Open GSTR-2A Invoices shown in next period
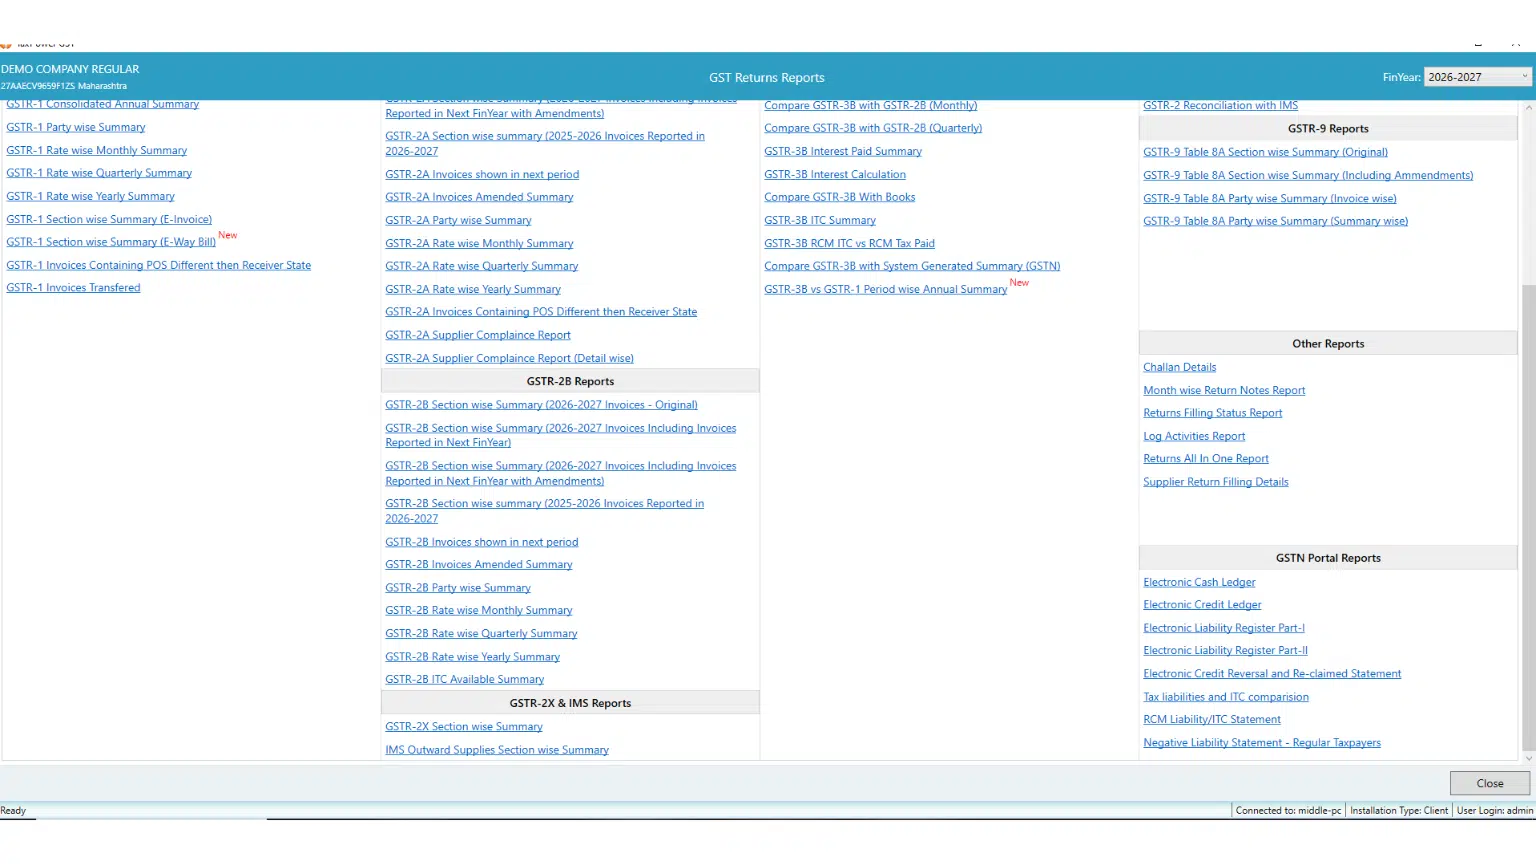This screenshot has width=1536, height=864. point(482,175)
